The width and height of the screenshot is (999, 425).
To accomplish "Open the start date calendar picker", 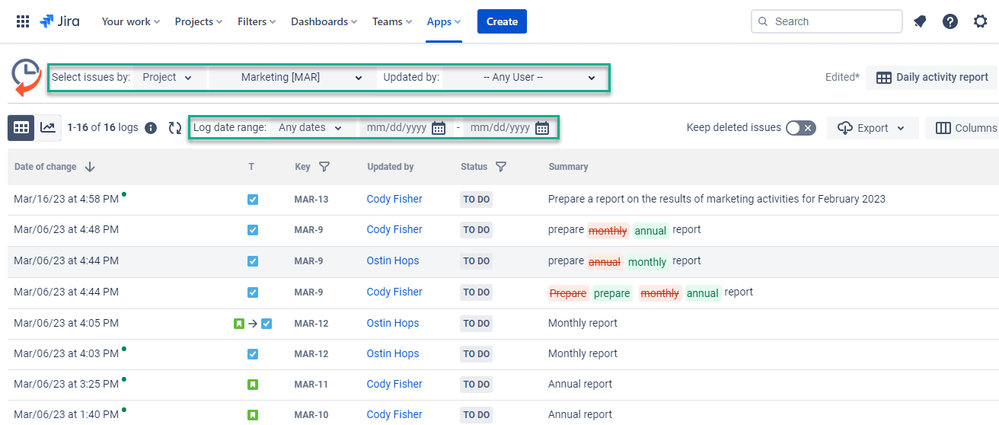I will tap(438, 128).
